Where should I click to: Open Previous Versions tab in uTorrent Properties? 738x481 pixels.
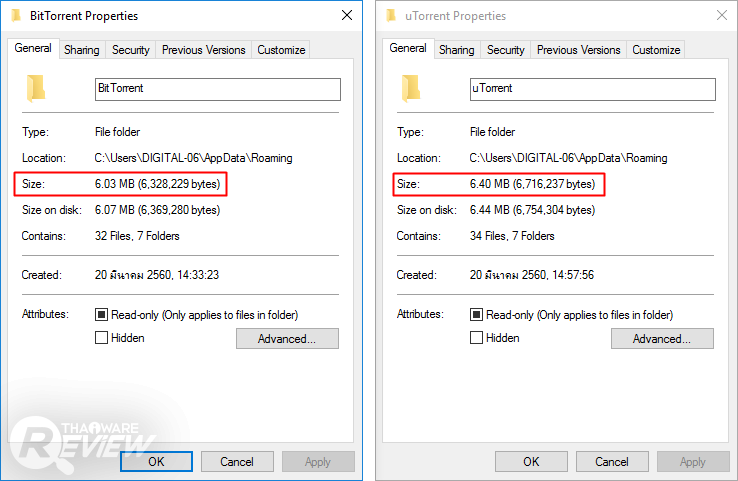pyautogui.click(x=578, y=50)
